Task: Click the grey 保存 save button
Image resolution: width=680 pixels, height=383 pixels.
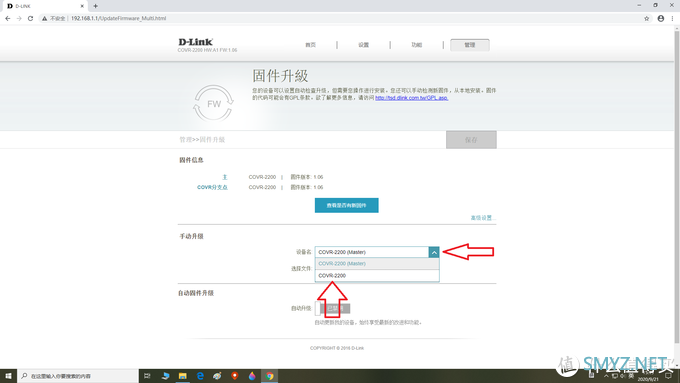Action: pos(471,140)
